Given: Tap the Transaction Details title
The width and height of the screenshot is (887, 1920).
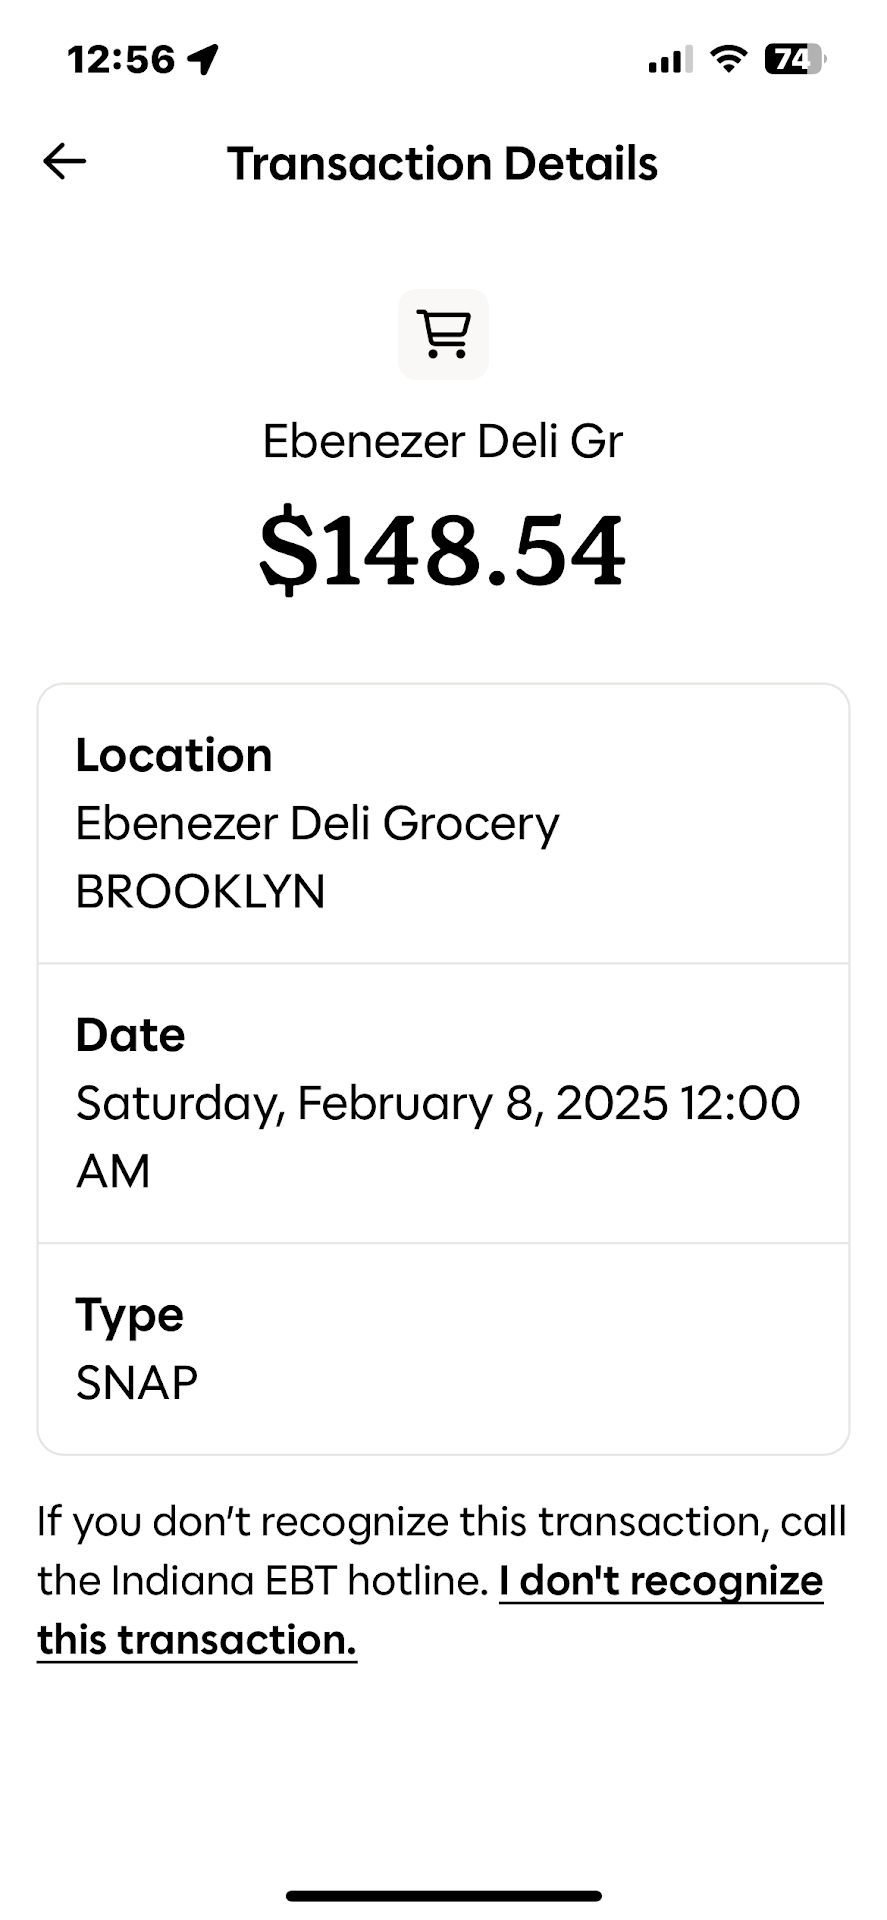Looking at the screenshot, I should point(442,163).
